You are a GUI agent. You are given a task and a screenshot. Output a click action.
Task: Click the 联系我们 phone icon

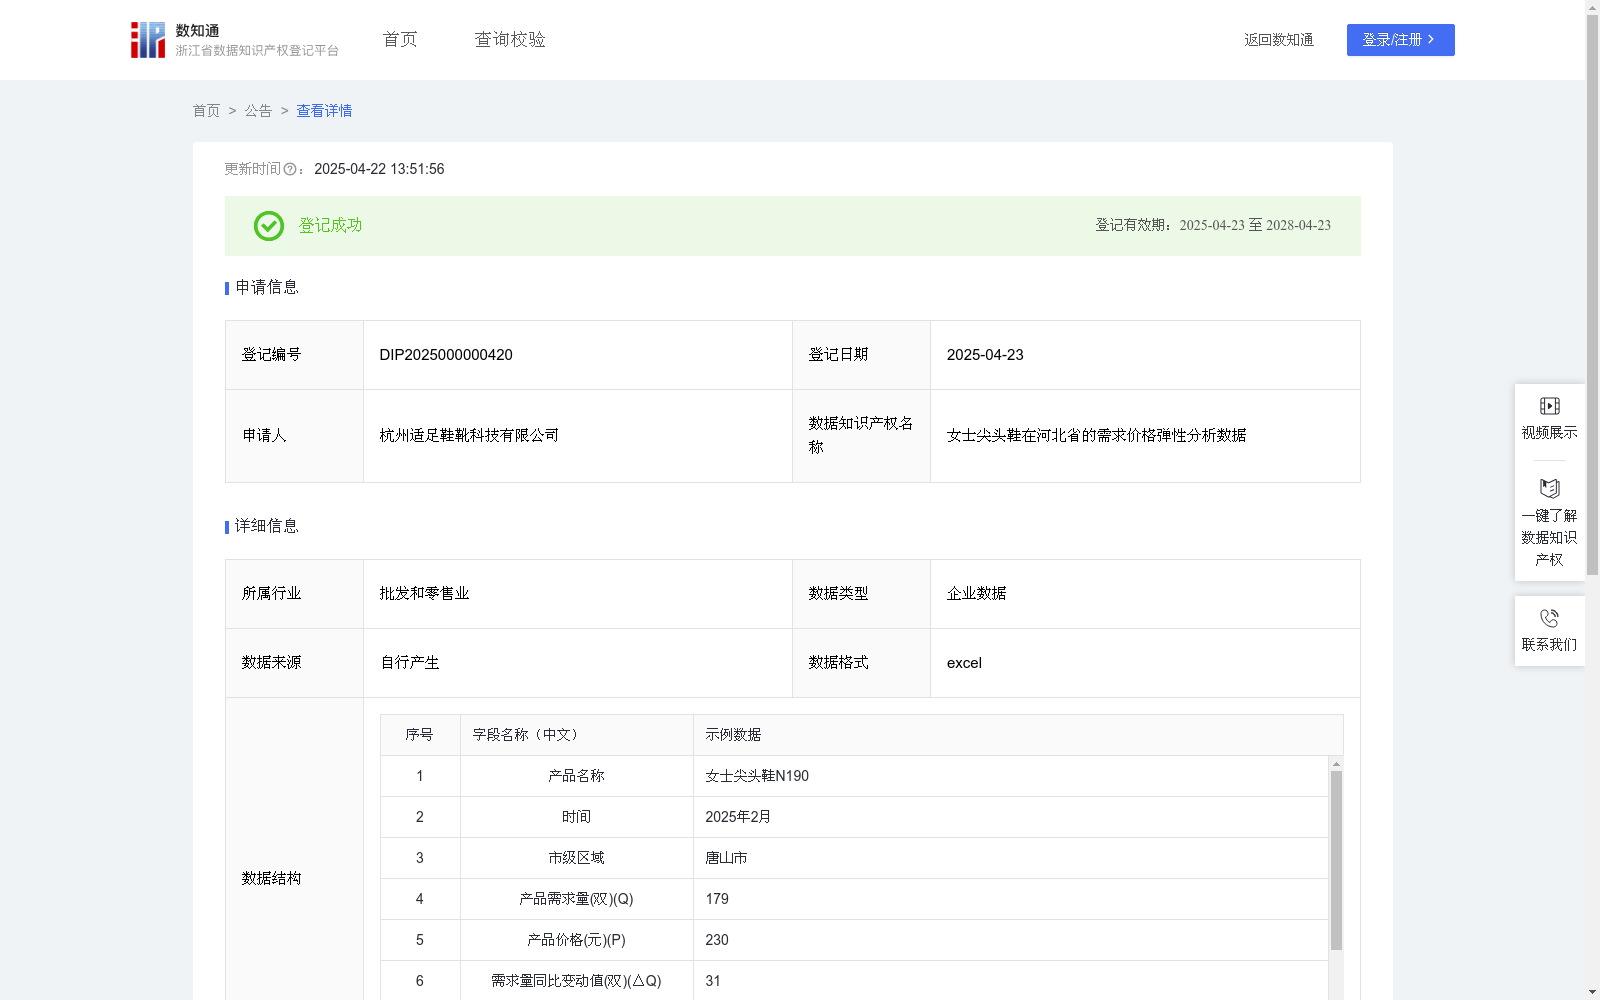point(1549,618)
